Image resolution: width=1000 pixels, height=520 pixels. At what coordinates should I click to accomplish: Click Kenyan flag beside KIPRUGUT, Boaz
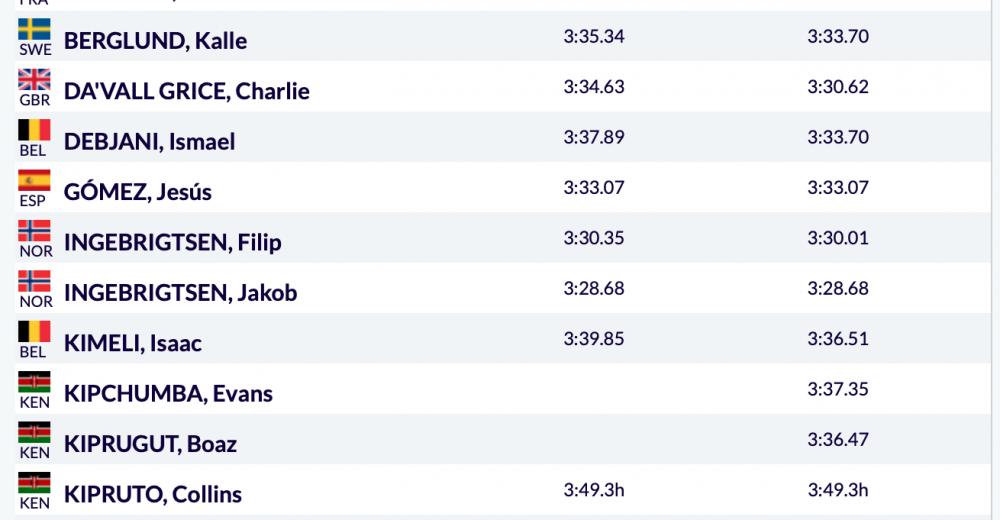34,432
